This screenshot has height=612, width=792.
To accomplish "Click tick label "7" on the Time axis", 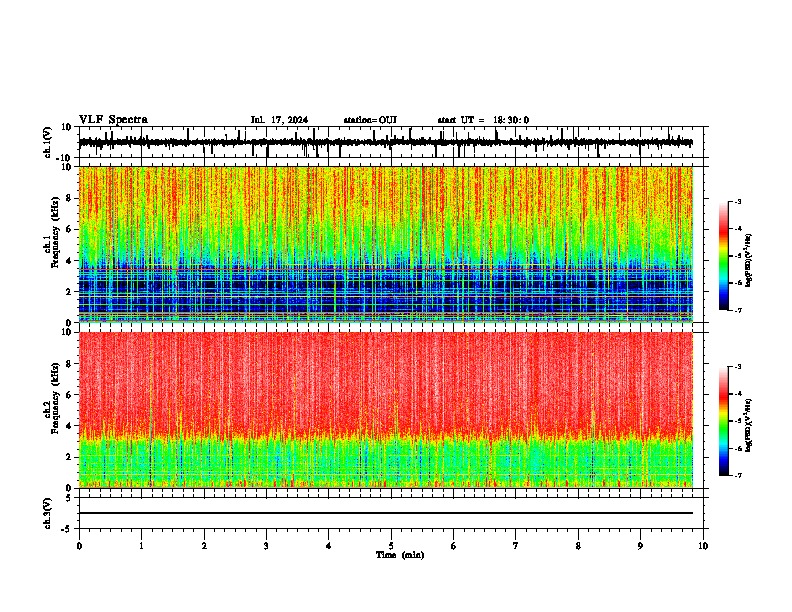I will [x=516, y=546].
